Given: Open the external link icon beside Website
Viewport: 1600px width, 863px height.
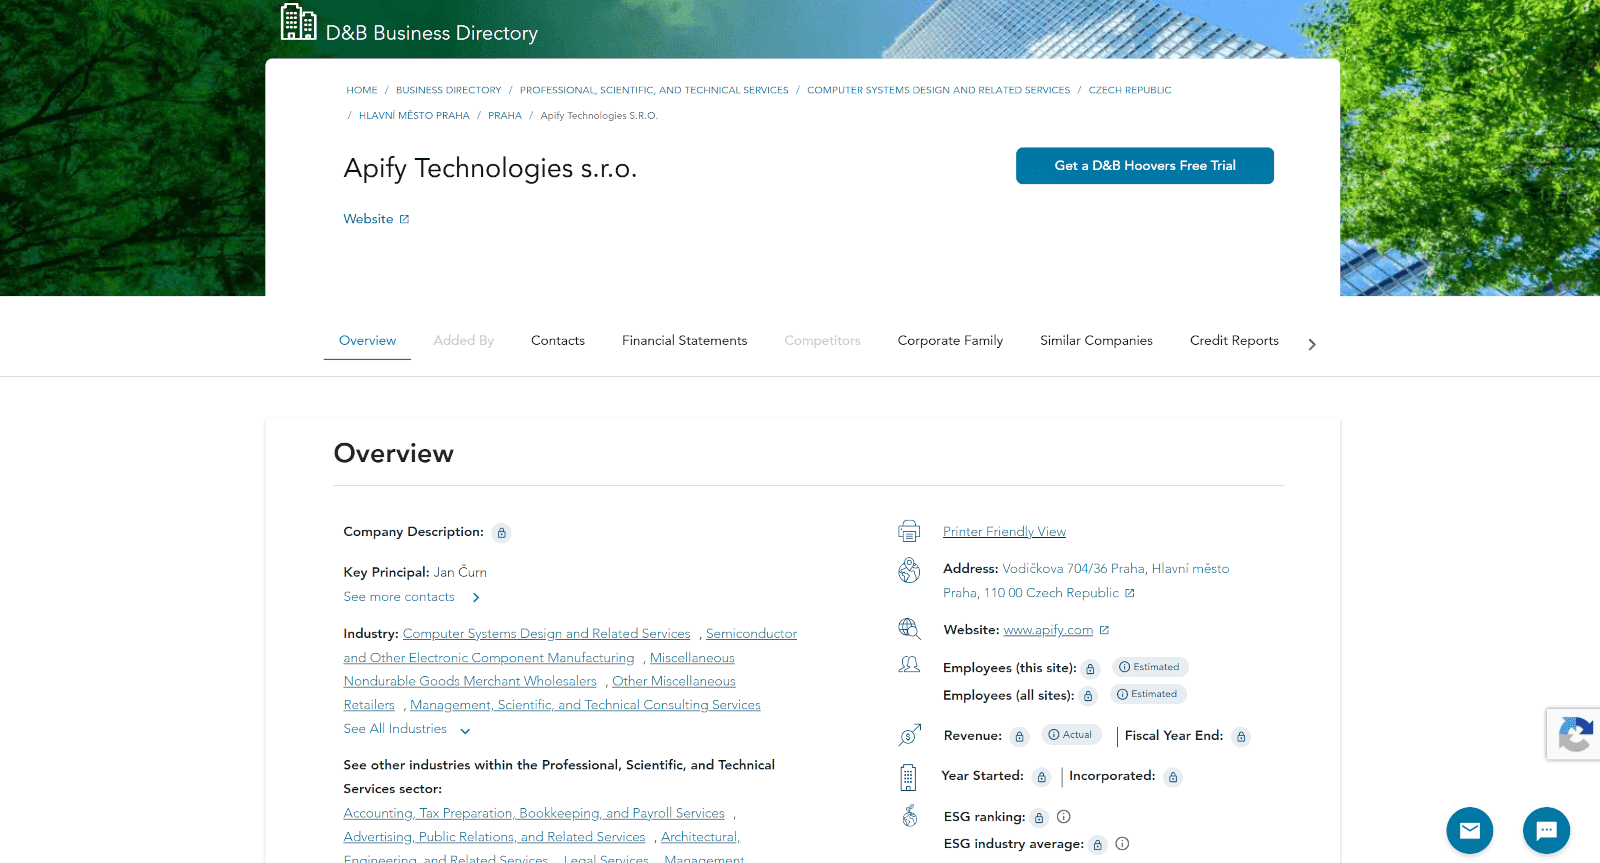Looking at the screenshot, I should click(x=404, y=219).
